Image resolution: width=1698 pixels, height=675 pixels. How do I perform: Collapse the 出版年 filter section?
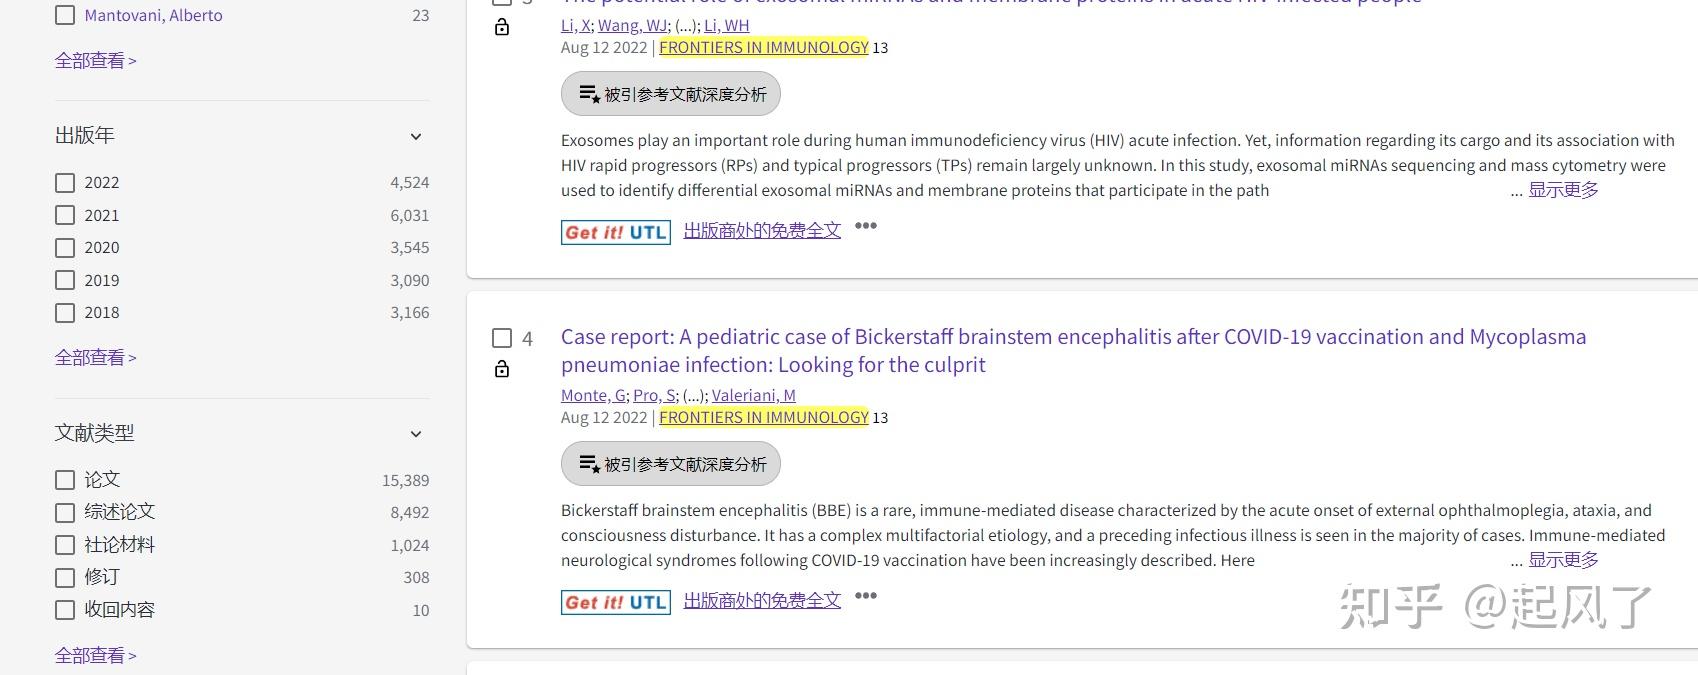[416, 136]
